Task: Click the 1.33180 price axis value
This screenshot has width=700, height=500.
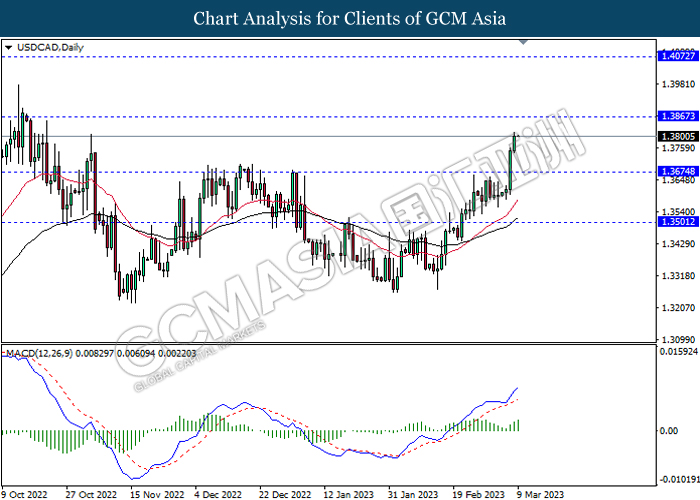Action: click(x=679, y=276)
